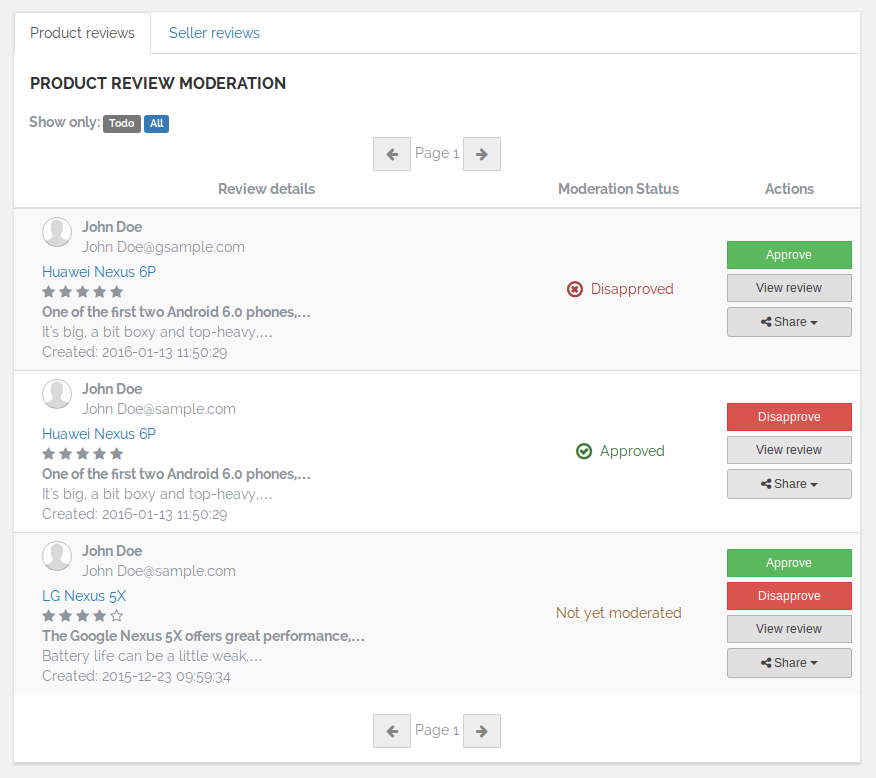Screen dimensions: 876x778
Task: Click the Actions column header
Action: [789, 189]
